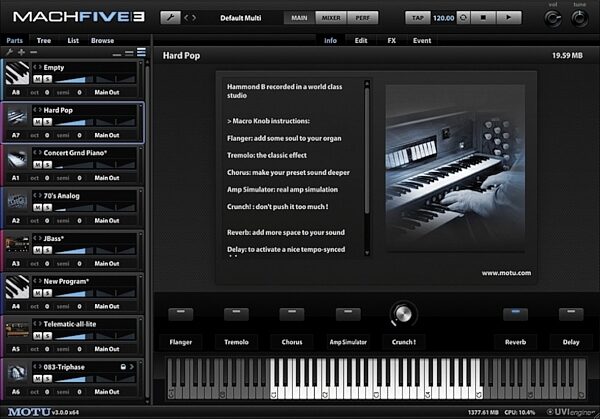Click the lock icon on 083-Triphase

pyautogui.click(x=123, y=367)
